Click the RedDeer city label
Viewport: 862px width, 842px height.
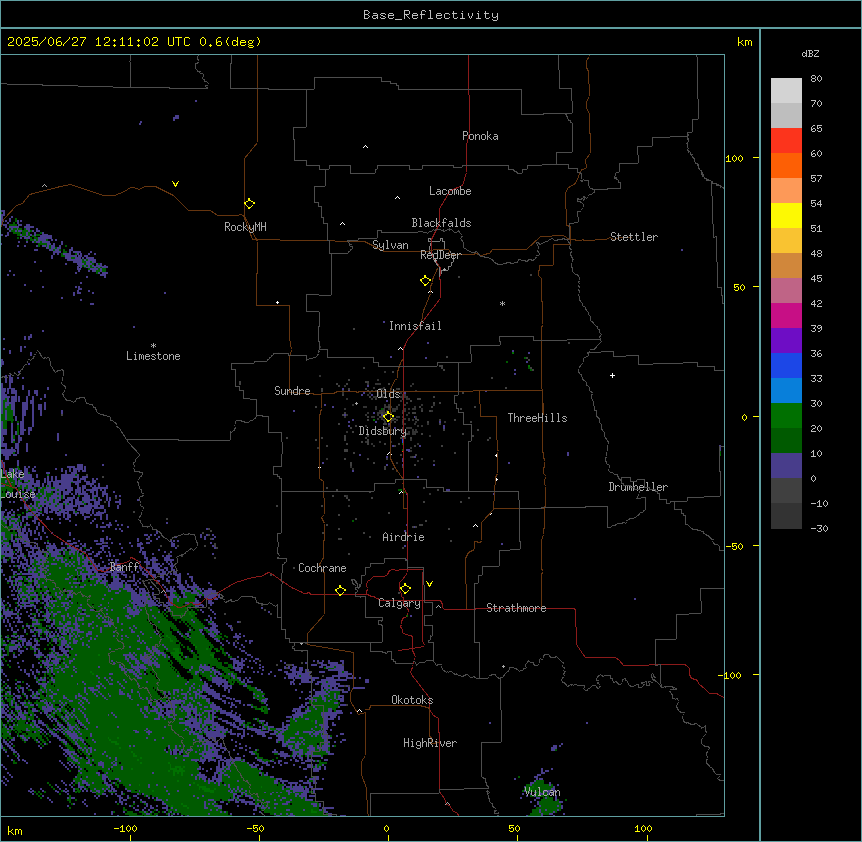click(440, 255)
